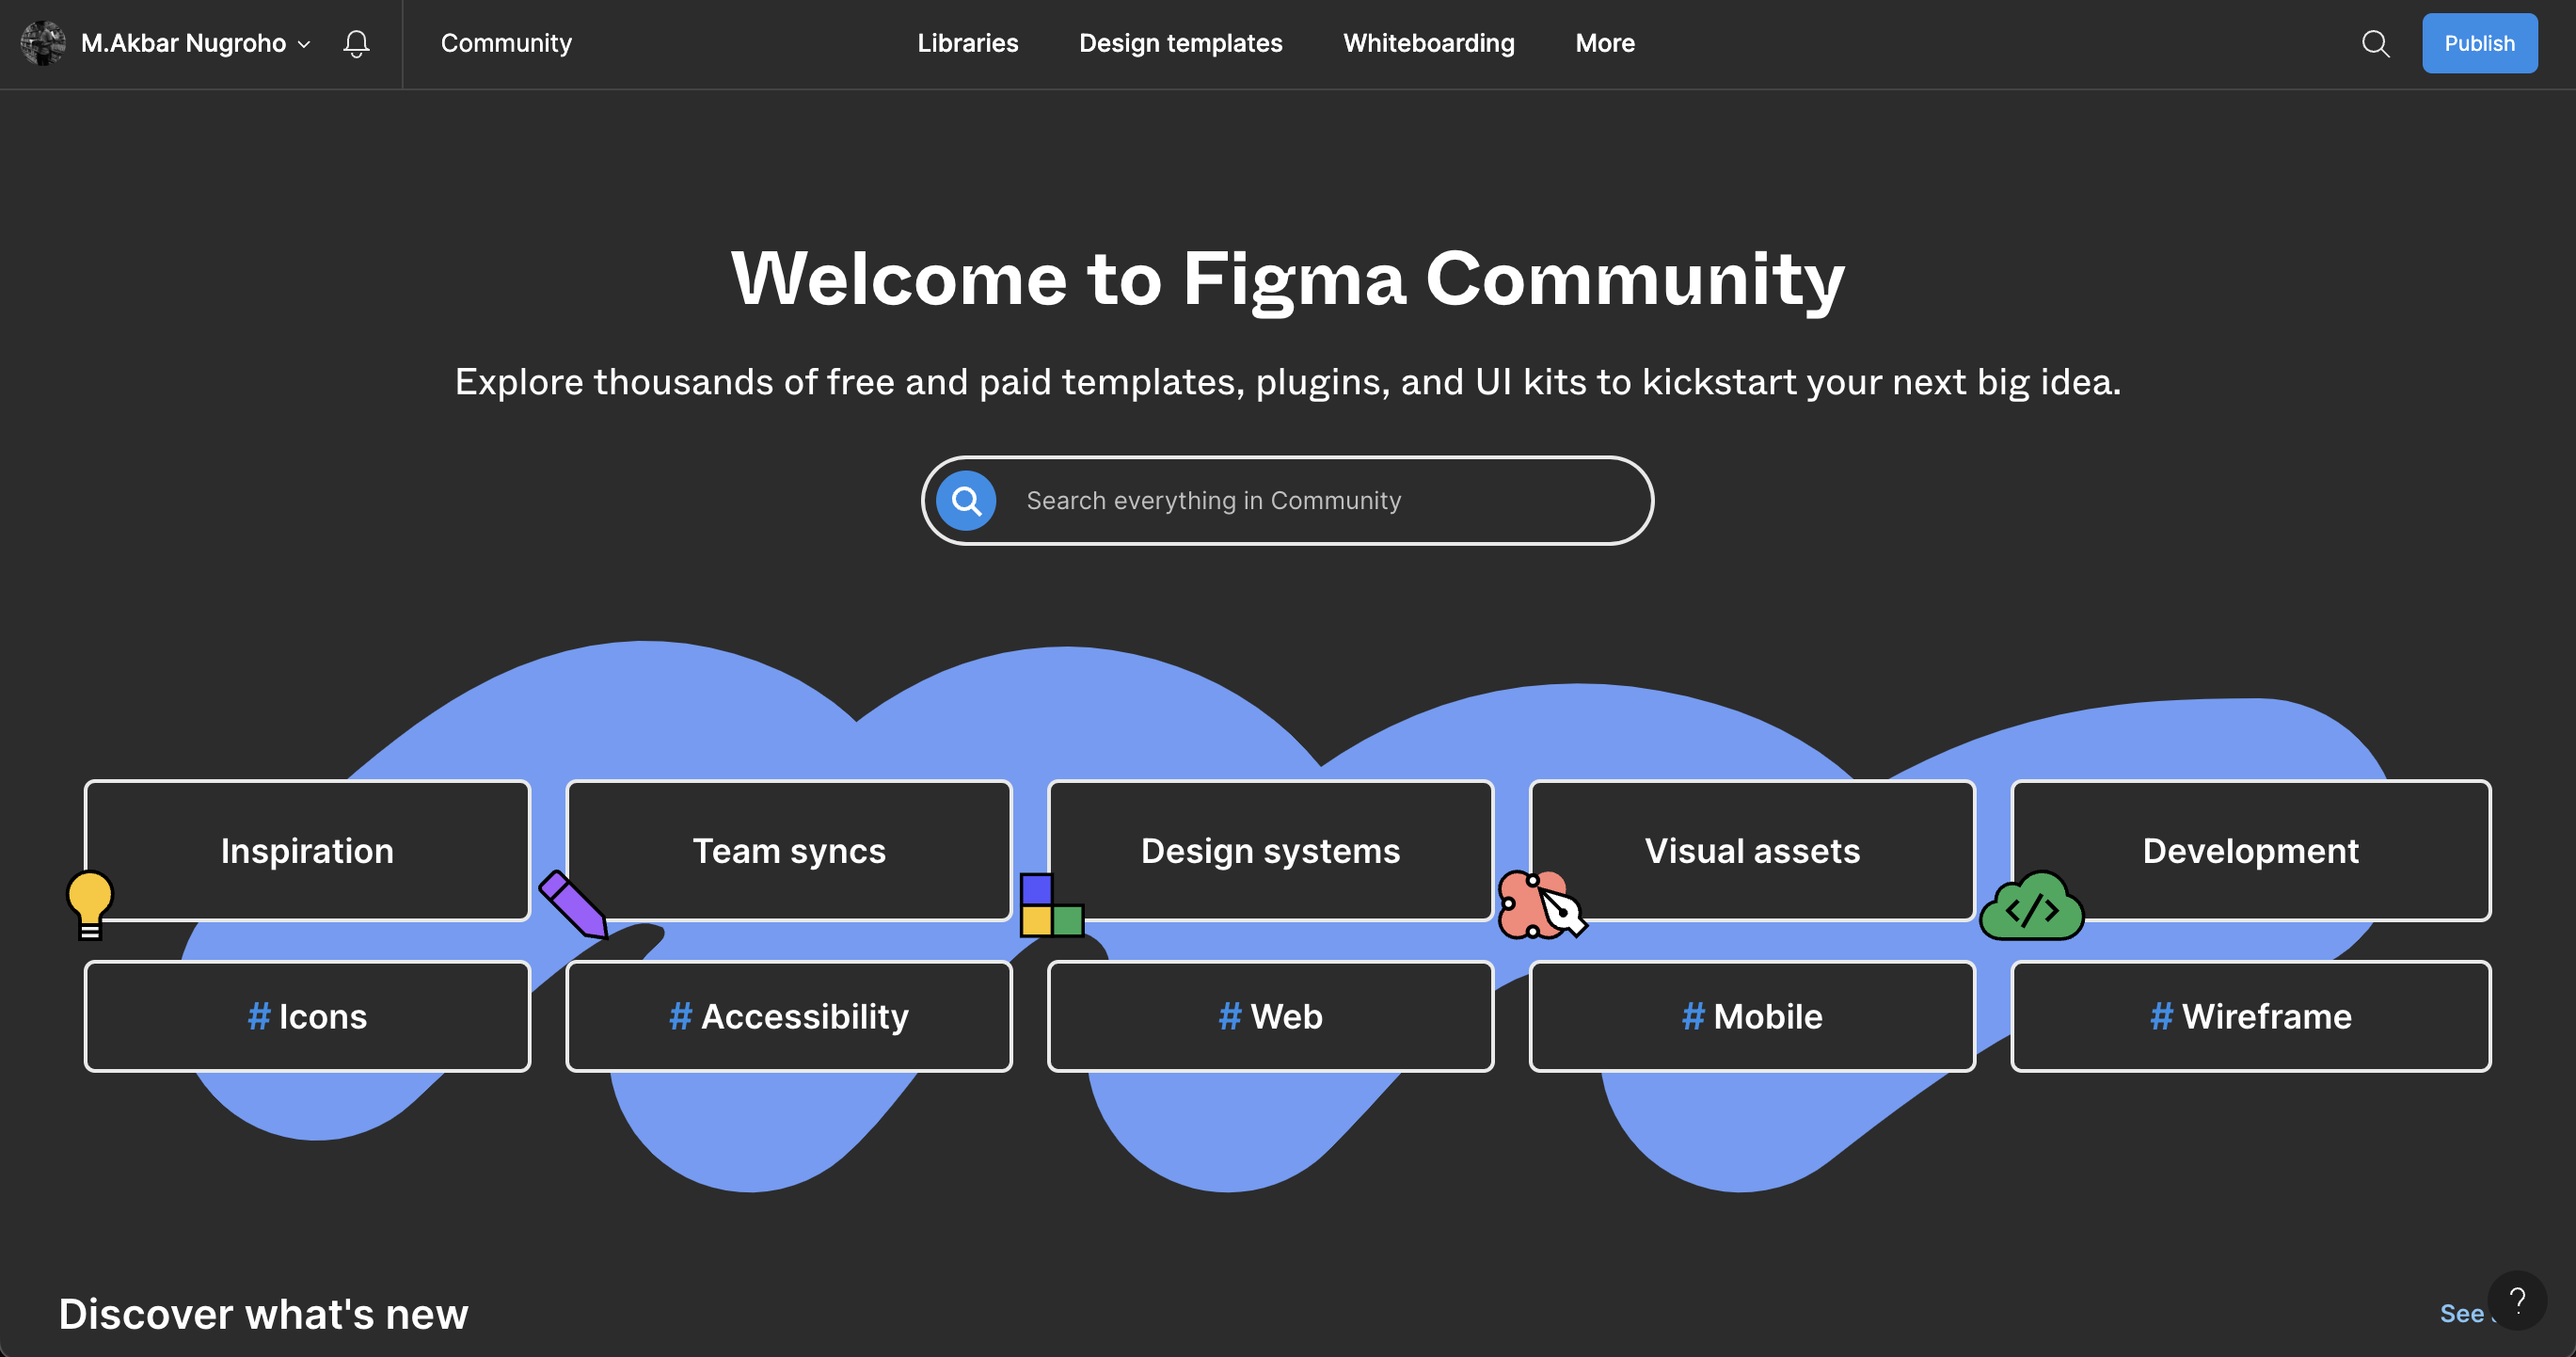The width and height of the screenshot is (2576, 1357).
Task: Switch to the Community tab
Action: click(506, 43)
